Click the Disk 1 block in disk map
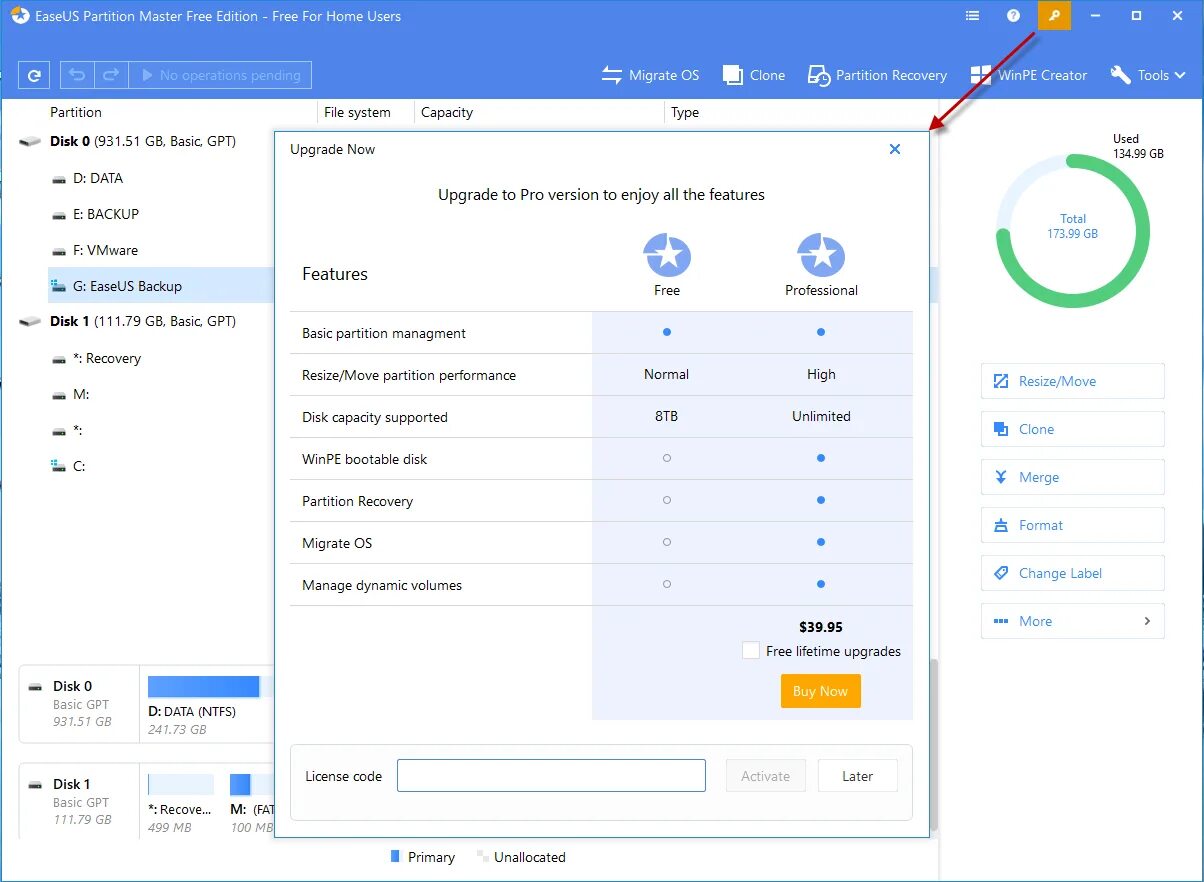Viewport: 1204px width, 882px height. pyautogui.click(x=80, y=801)
